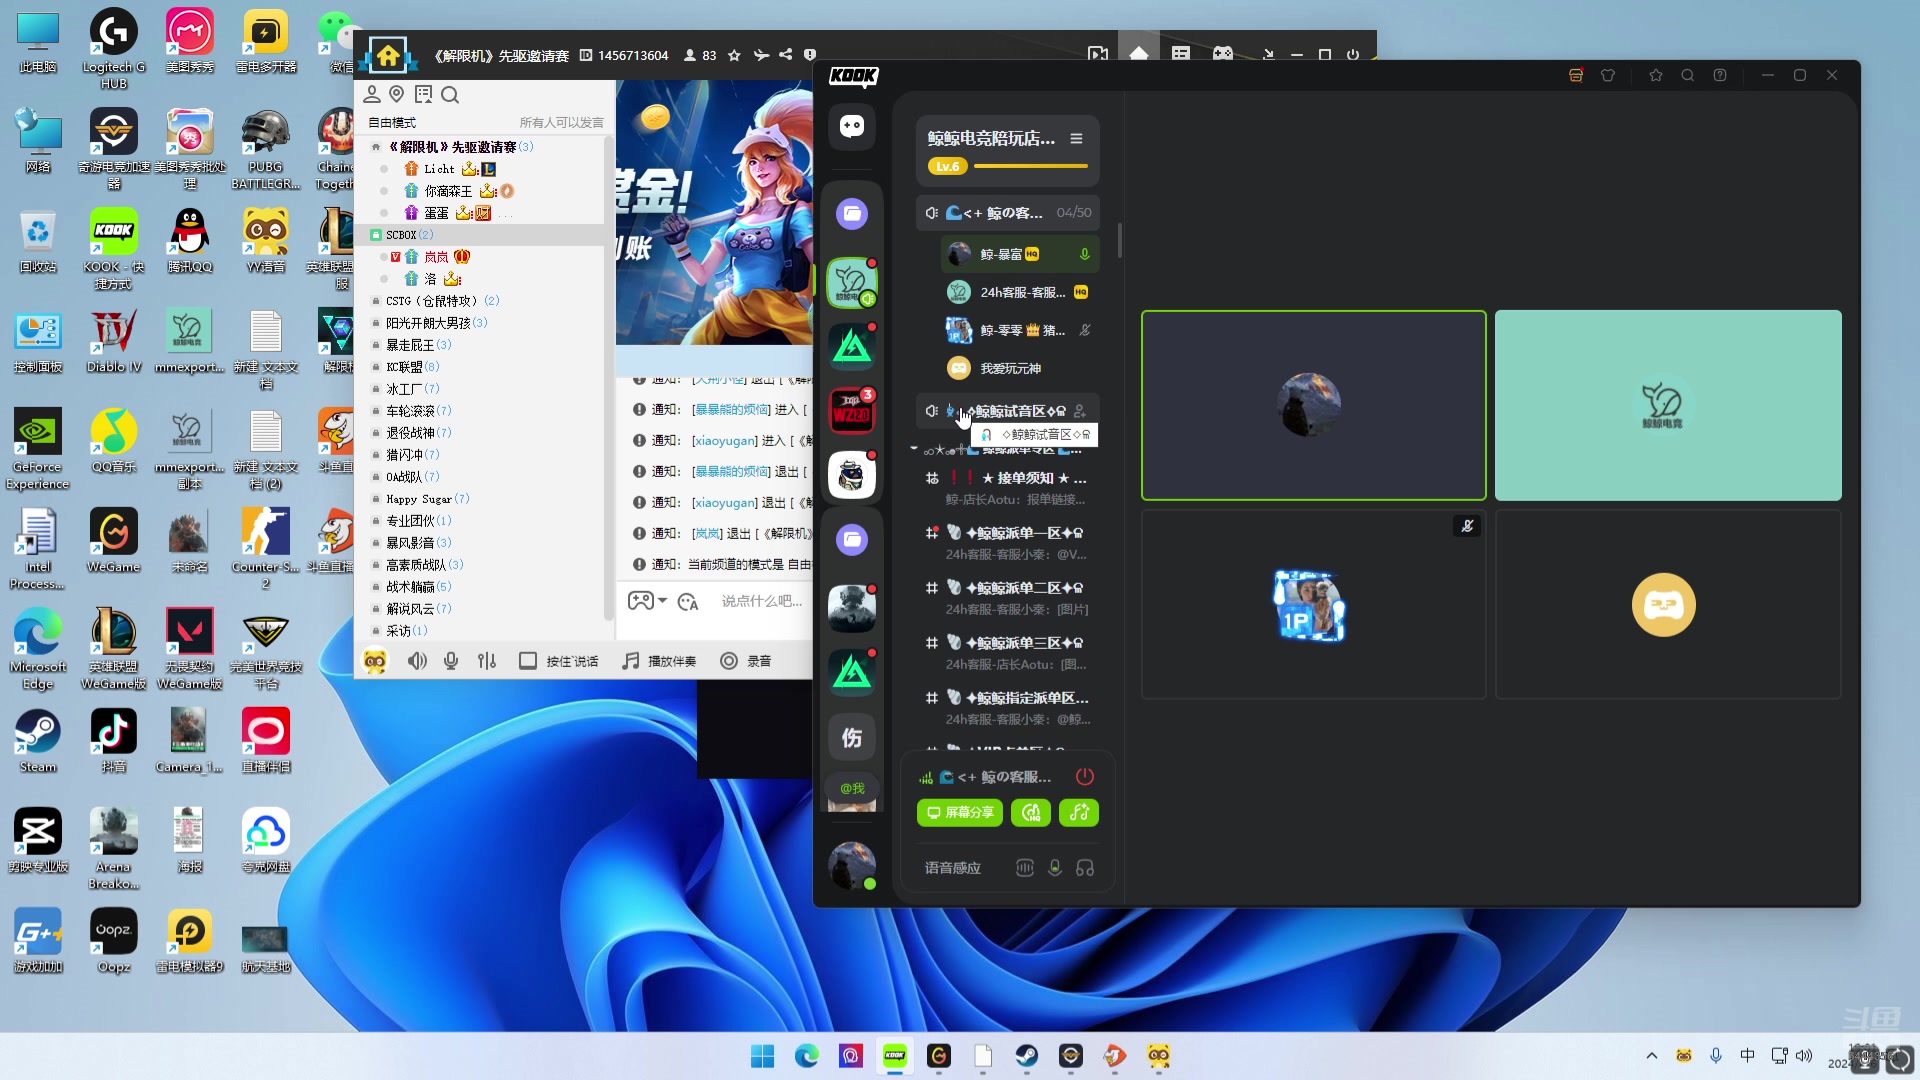Expand the KC联盟 sub-channel
The image size is (1920, 1080).
click(x=412, y=367)
